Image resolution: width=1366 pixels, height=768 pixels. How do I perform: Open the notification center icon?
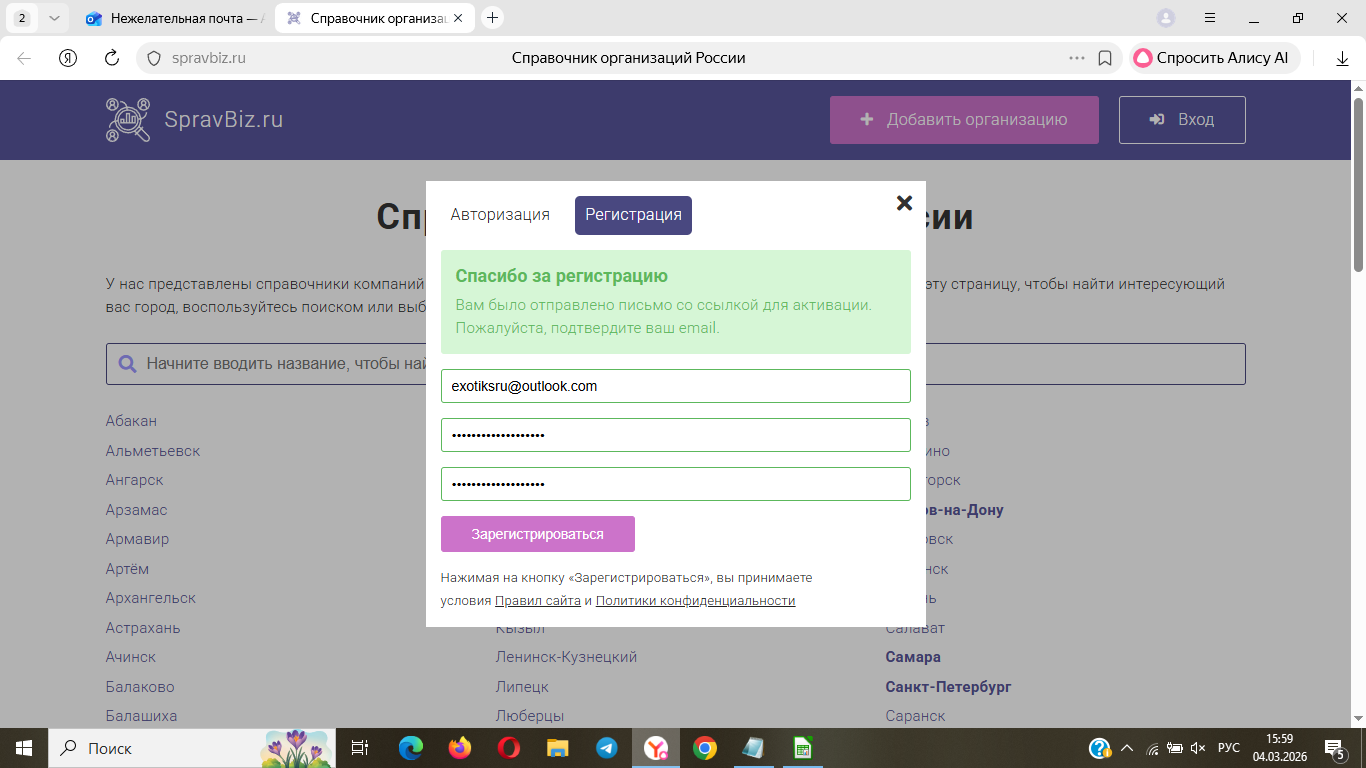coord(1334,748)
